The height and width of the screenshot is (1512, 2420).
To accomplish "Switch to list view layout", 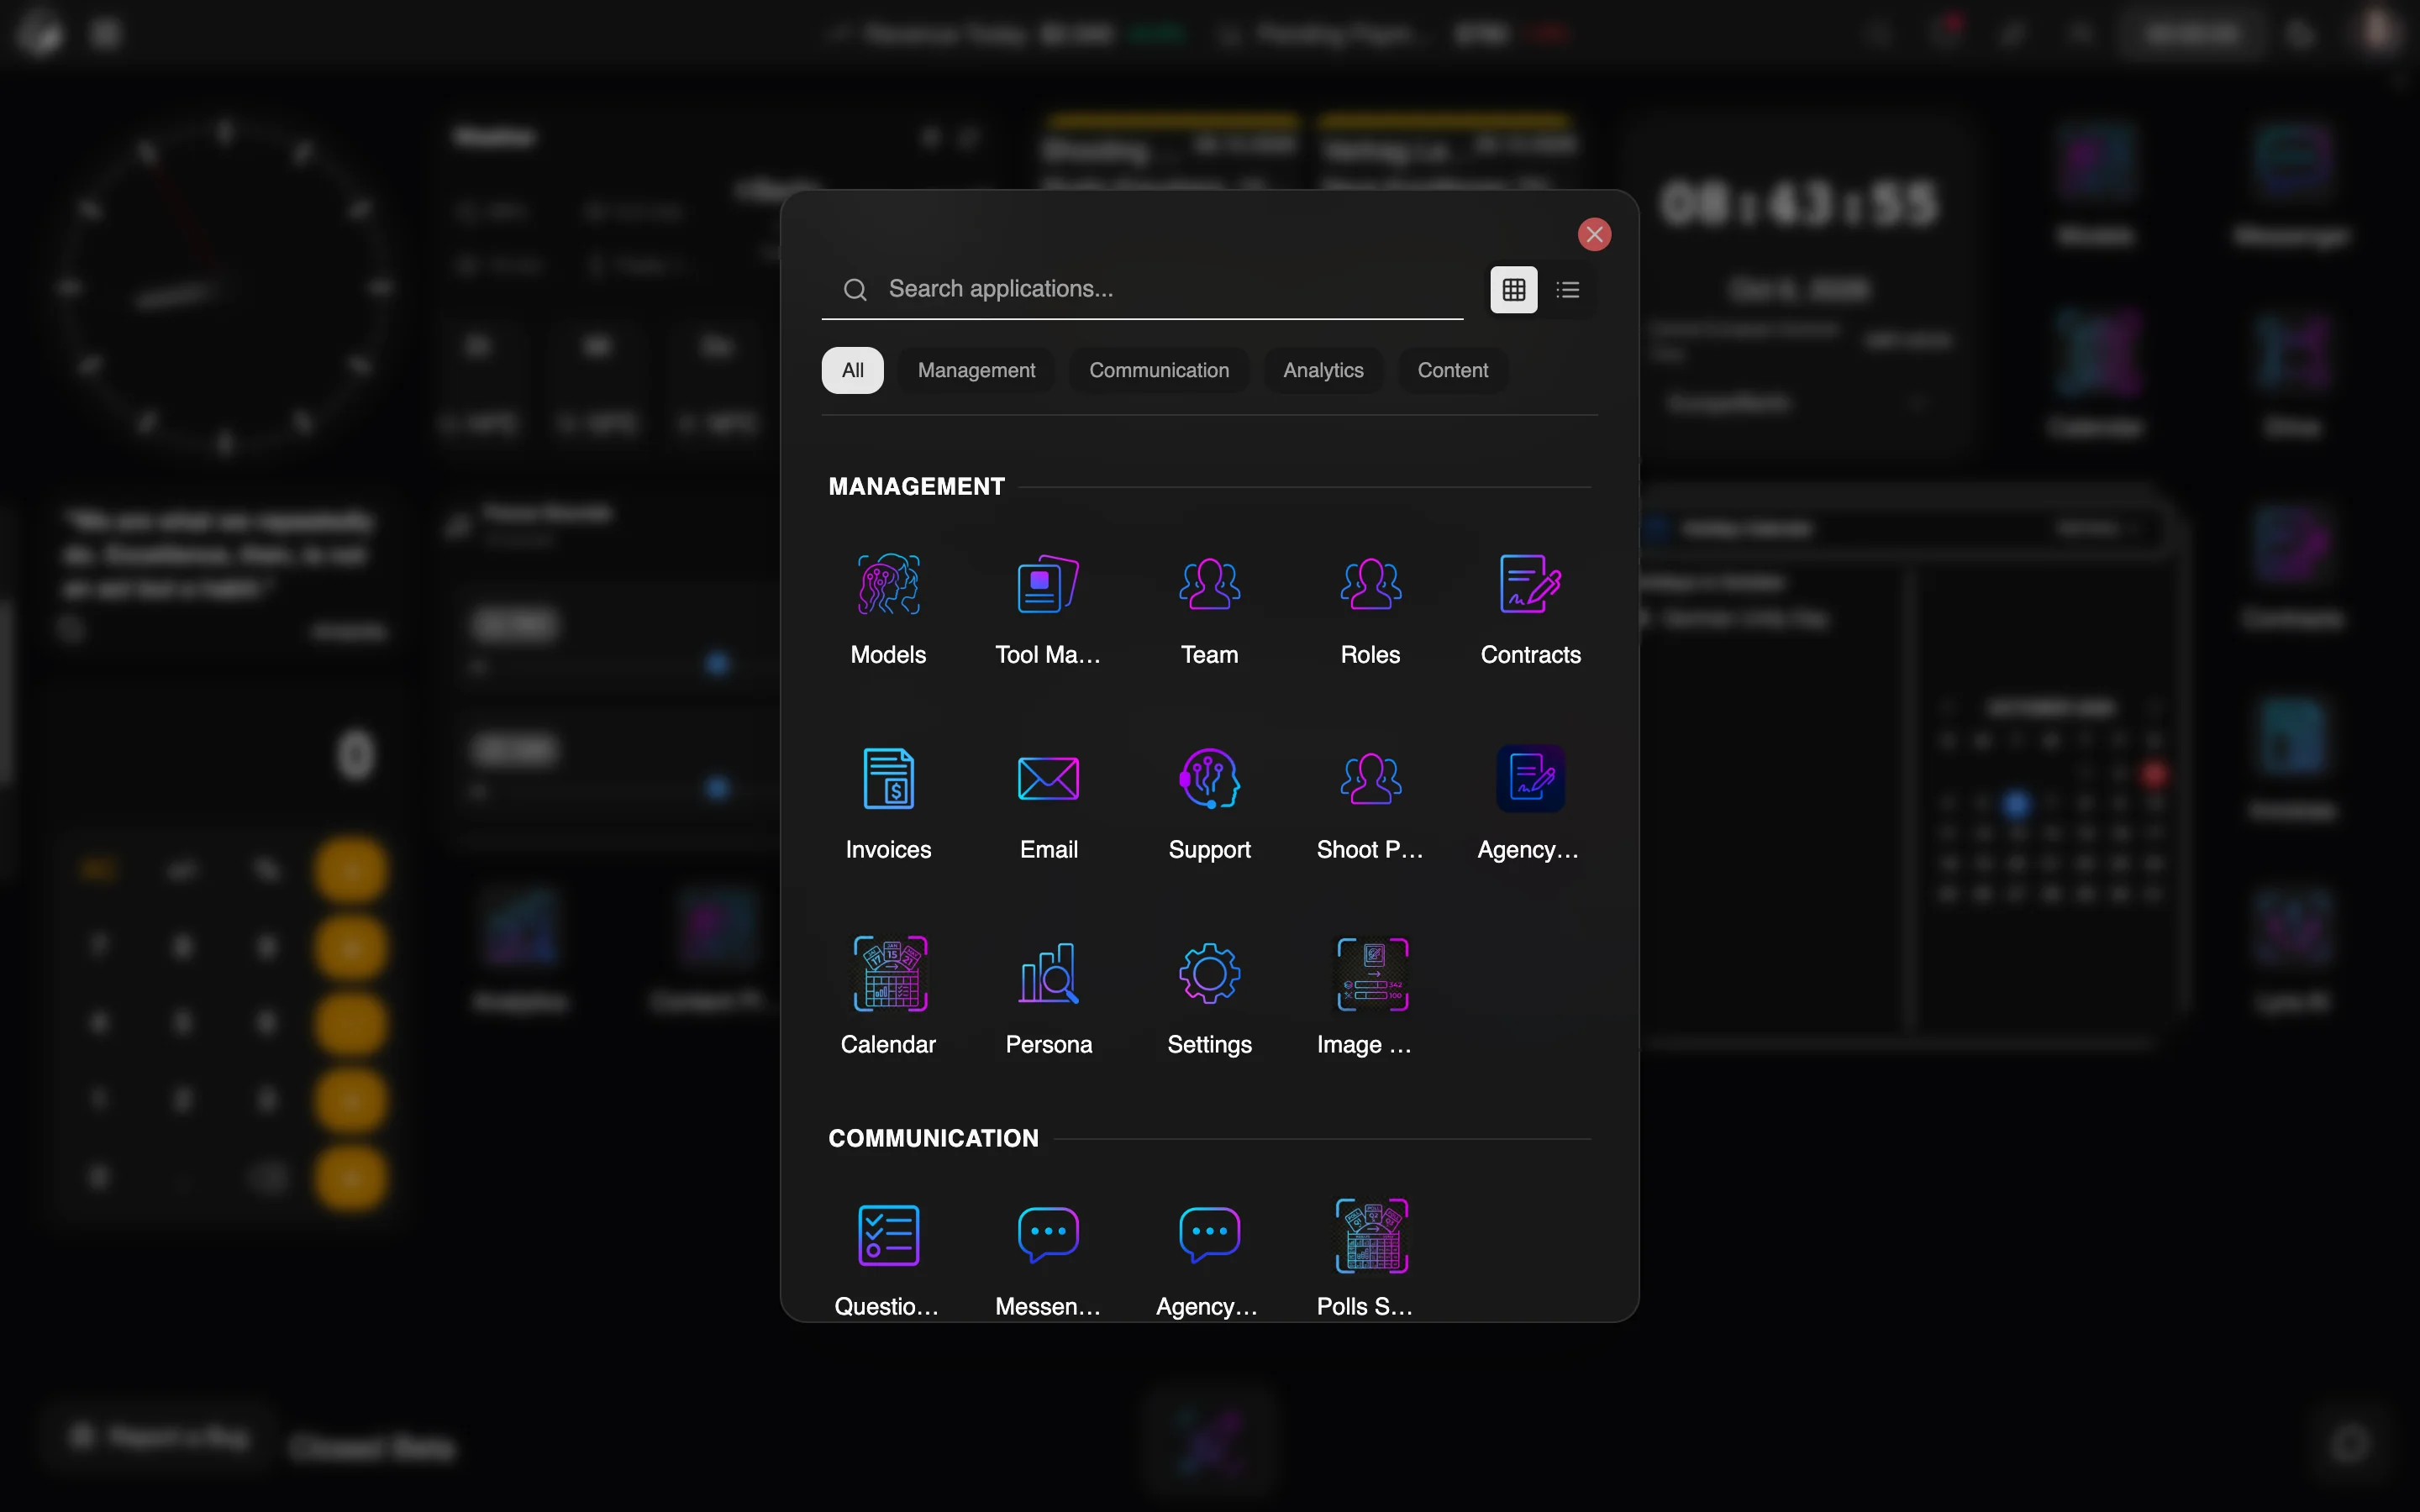I will click(x=1567, y=290).
